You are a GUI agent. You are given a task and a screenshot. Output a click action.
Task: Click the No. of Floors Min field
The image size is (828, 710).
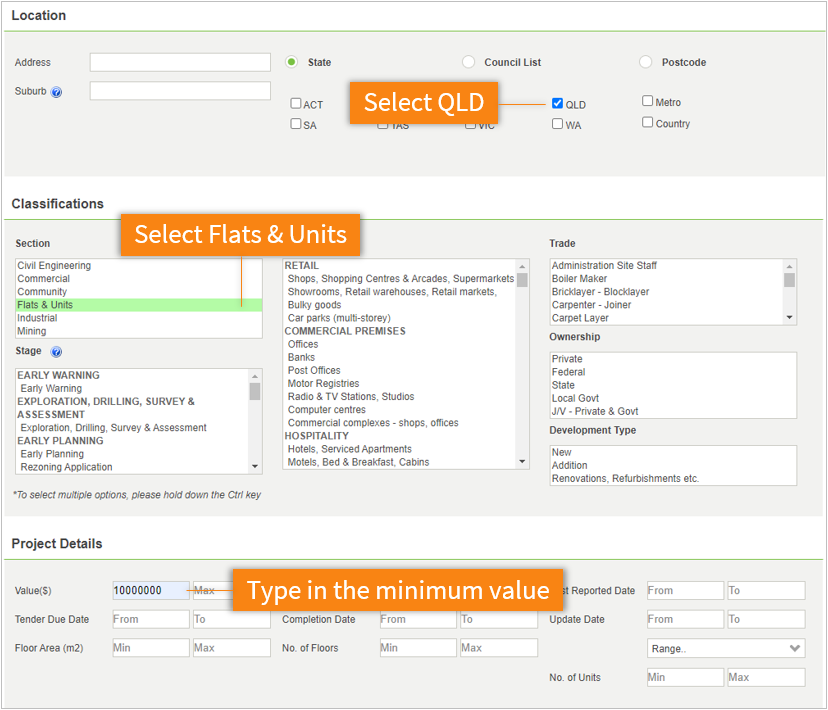pyautogui.click(x=418, y=648)
